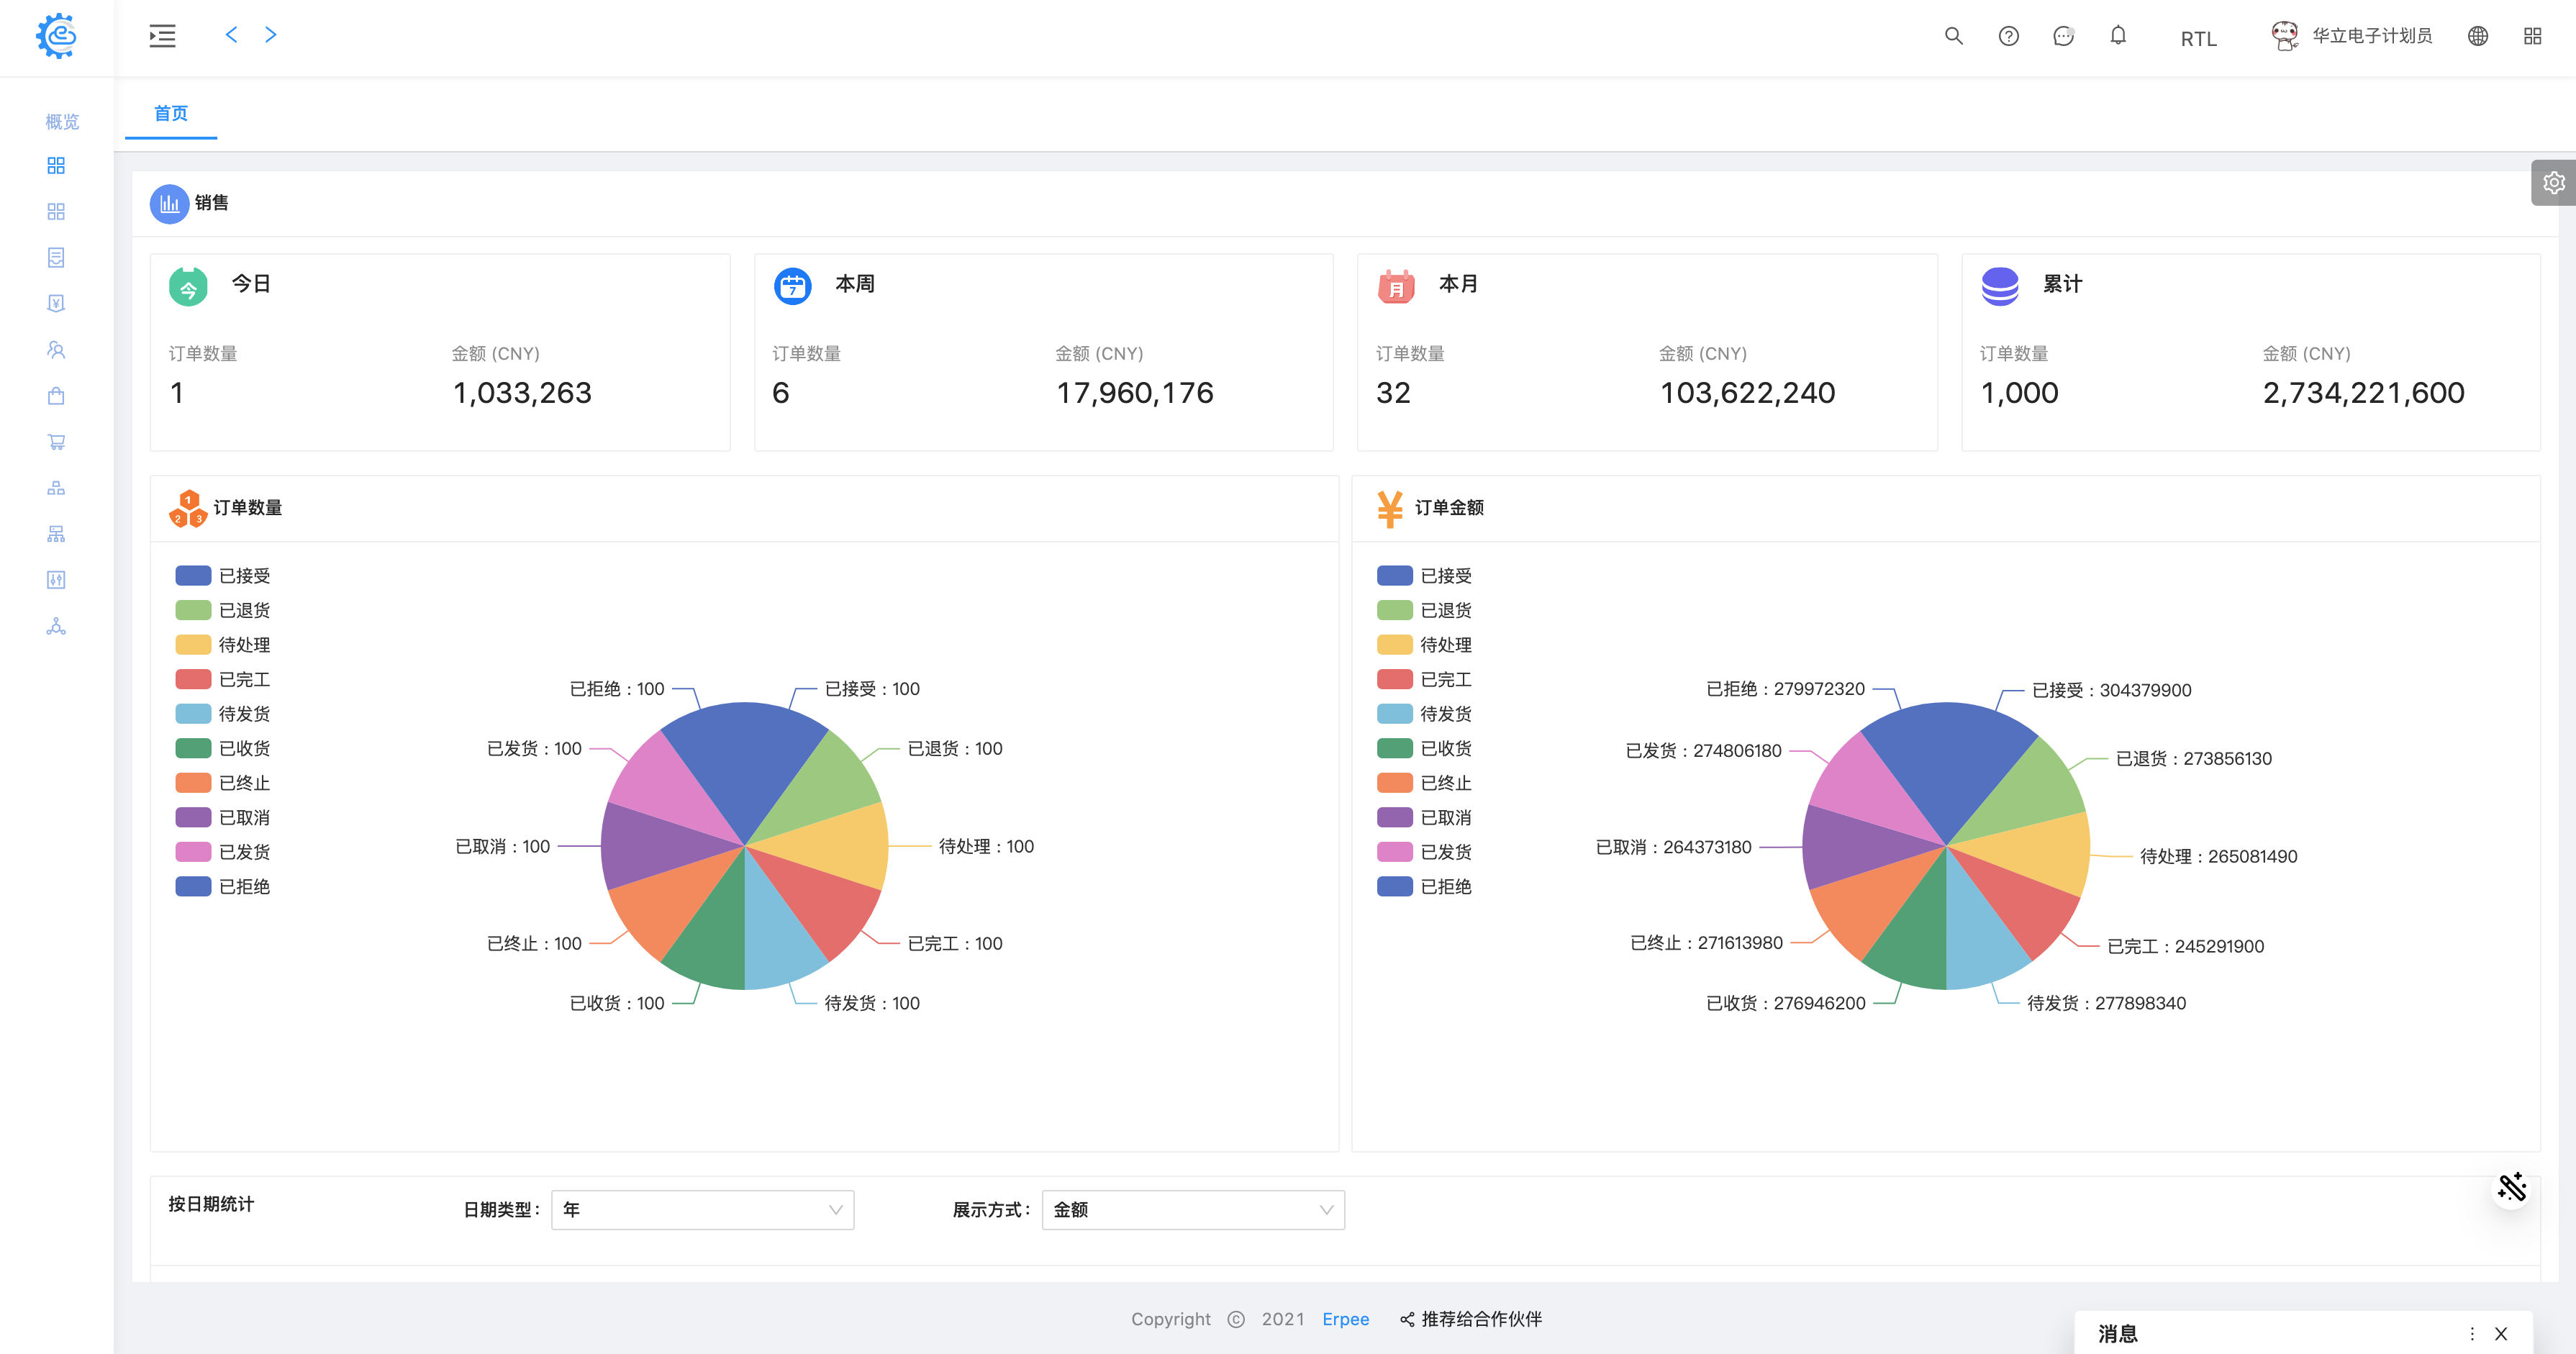Collapse the sidebar menu toggle
The width and height of the screenshot is (2576, 1354).
pos(162,37)
